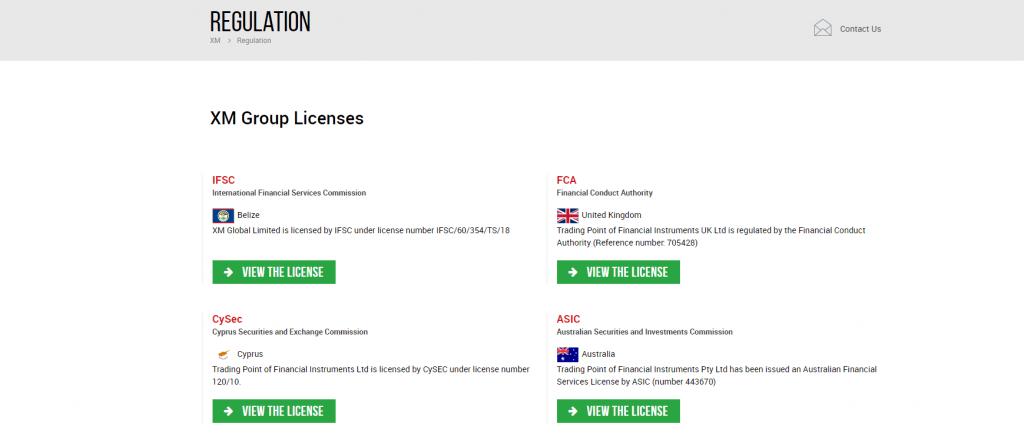Click the Cyprus flag icon
This screenshot has width=1024, height=447.
tap(223, 354)
